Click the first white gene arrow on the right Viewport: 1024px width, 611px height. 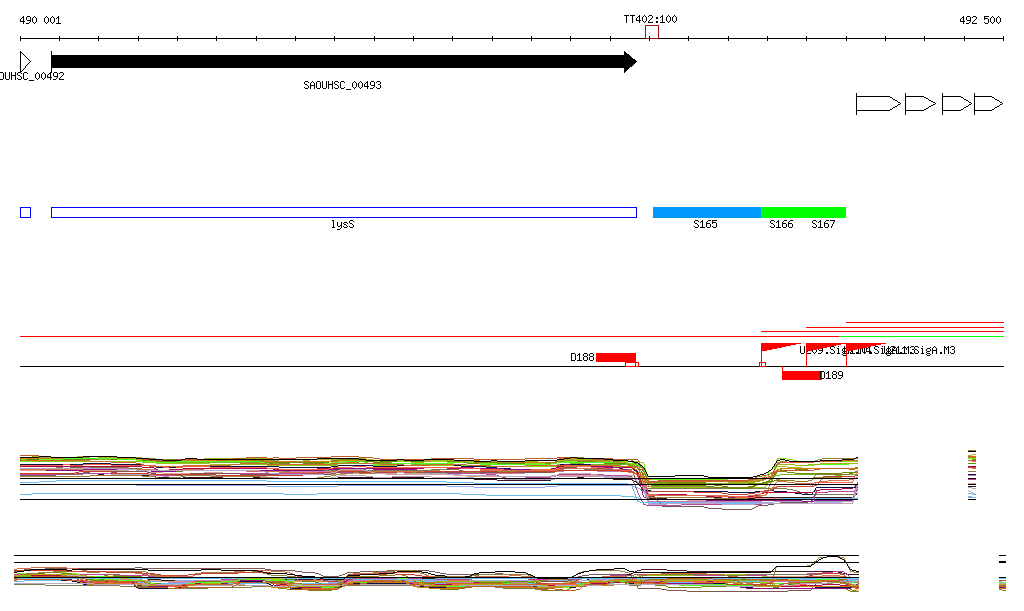pyautogui.click(x=877, y=104)
